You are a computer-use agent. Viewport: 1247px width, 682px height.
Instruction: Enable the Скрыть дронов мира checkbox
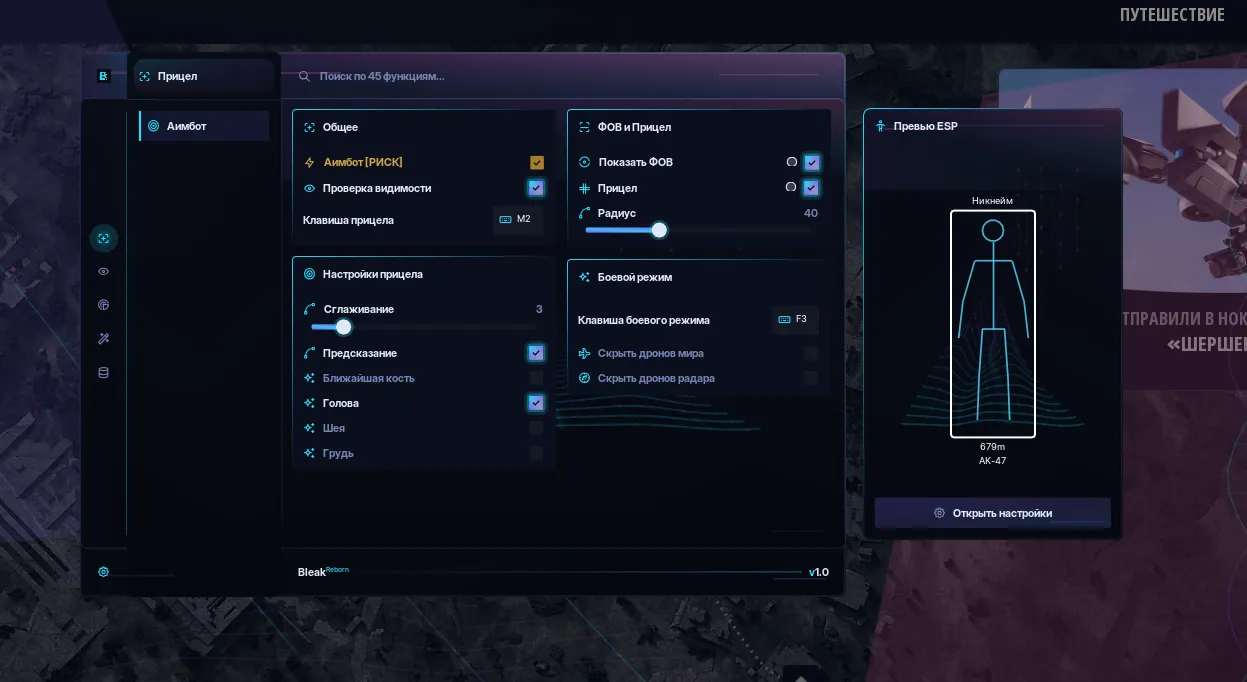click(x=810, y=353)
